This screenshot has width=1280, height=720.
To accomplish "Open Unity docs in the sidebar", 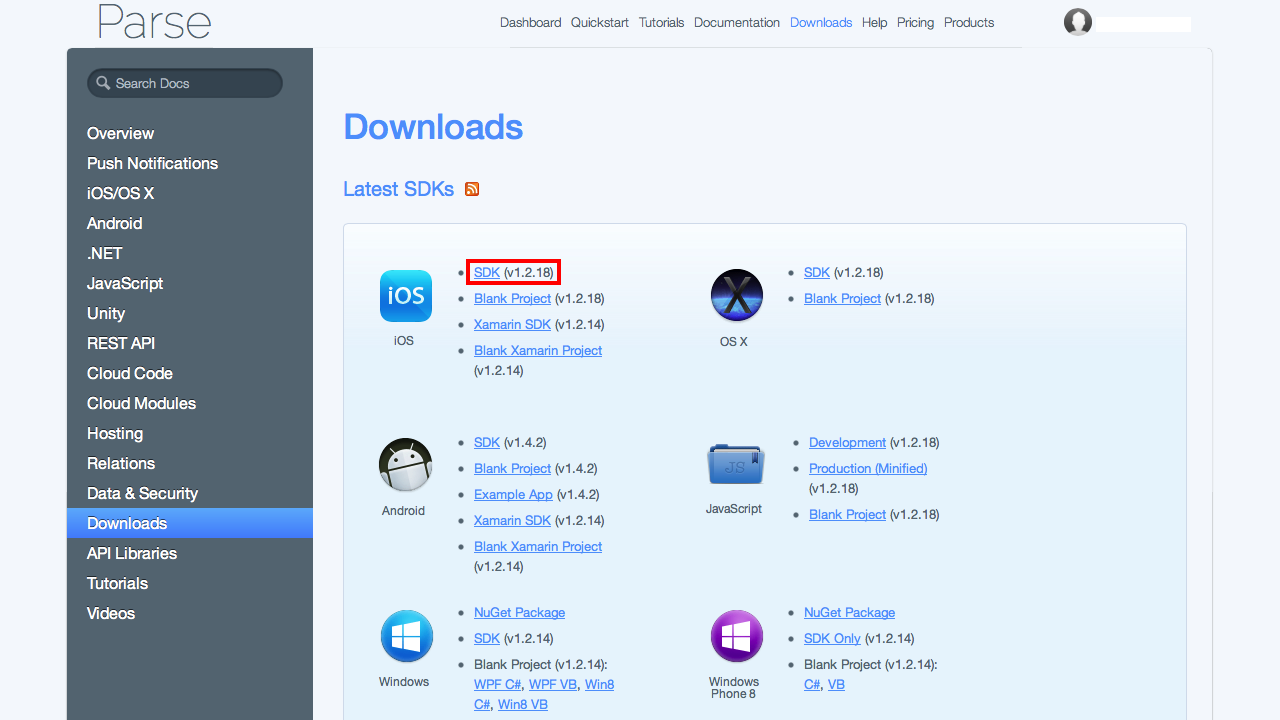I will [106, 313].
